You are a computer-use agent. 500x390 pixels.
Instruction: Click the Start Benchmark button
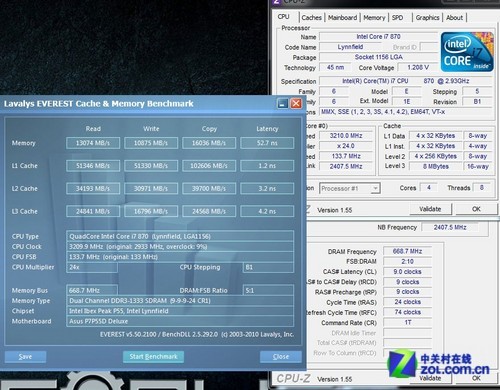[153, 357]
